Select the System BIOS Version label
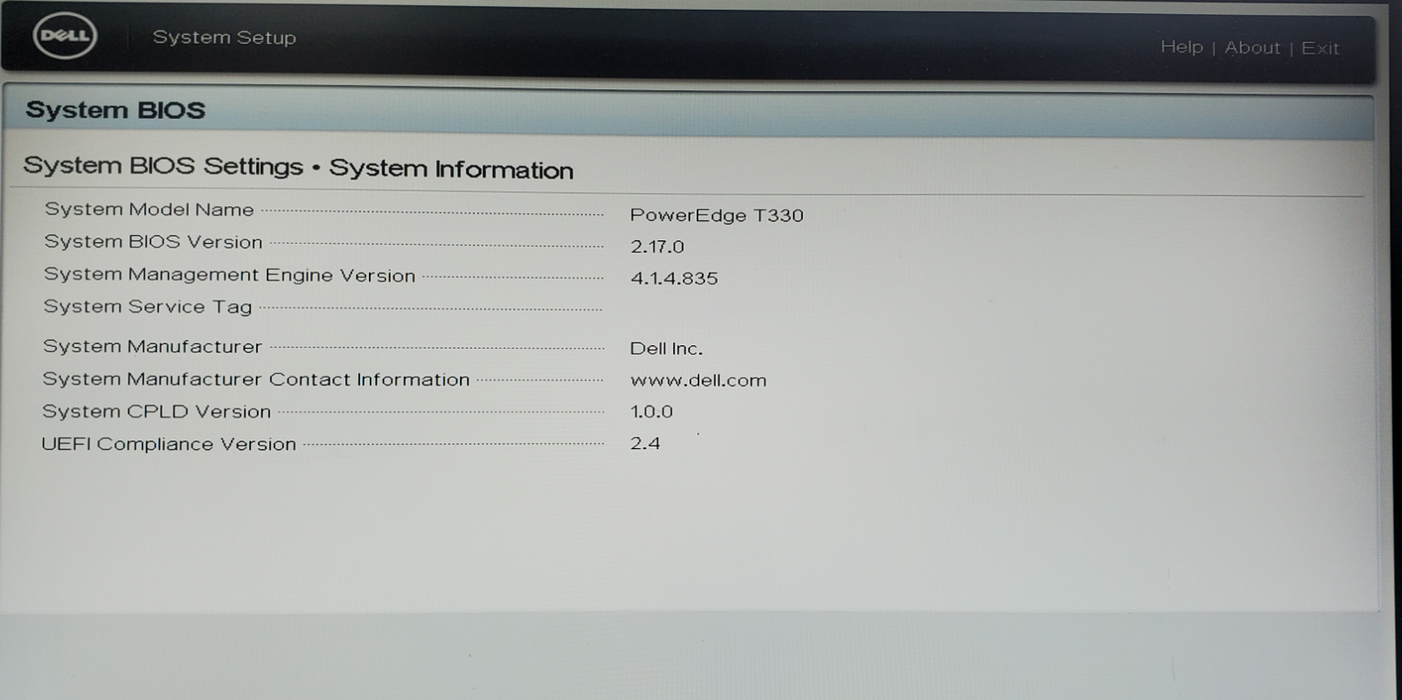Screen dimensions: 1402x700 click(x=153, y=242)
